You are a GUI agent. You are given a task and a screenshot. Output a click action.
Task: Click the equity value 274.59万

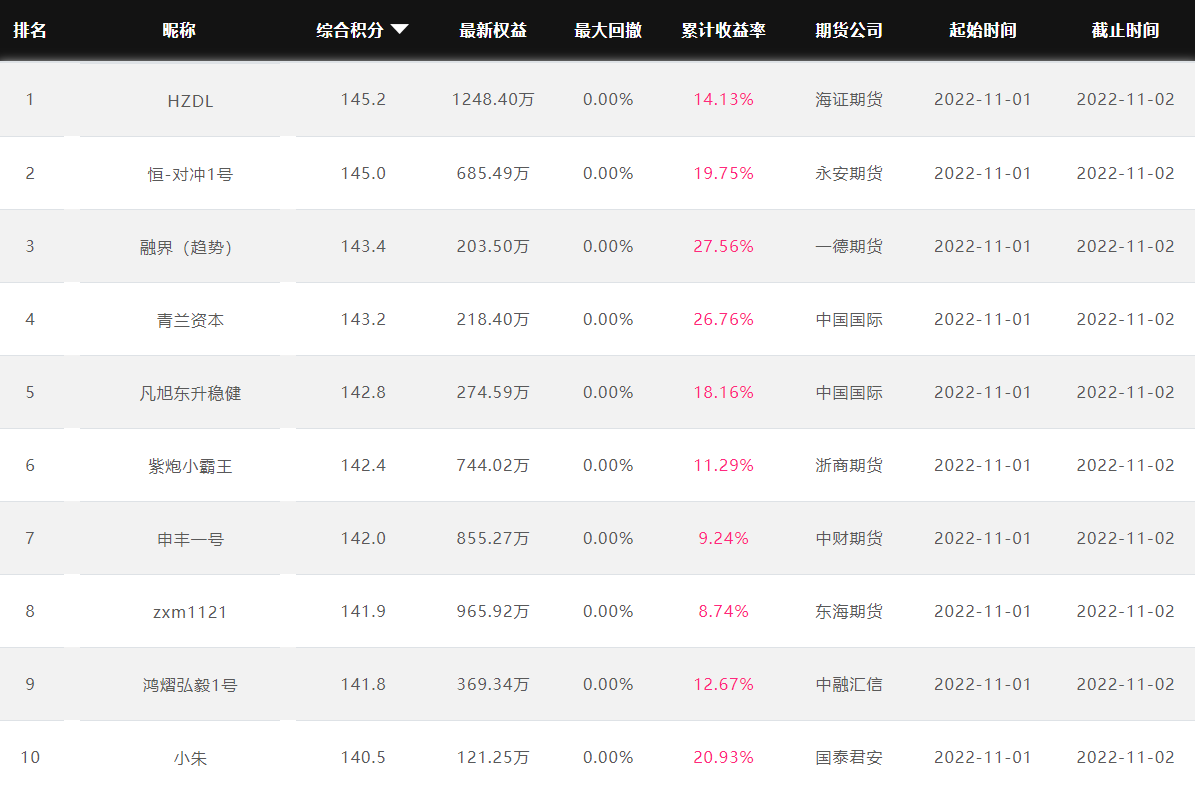(493, 393)
